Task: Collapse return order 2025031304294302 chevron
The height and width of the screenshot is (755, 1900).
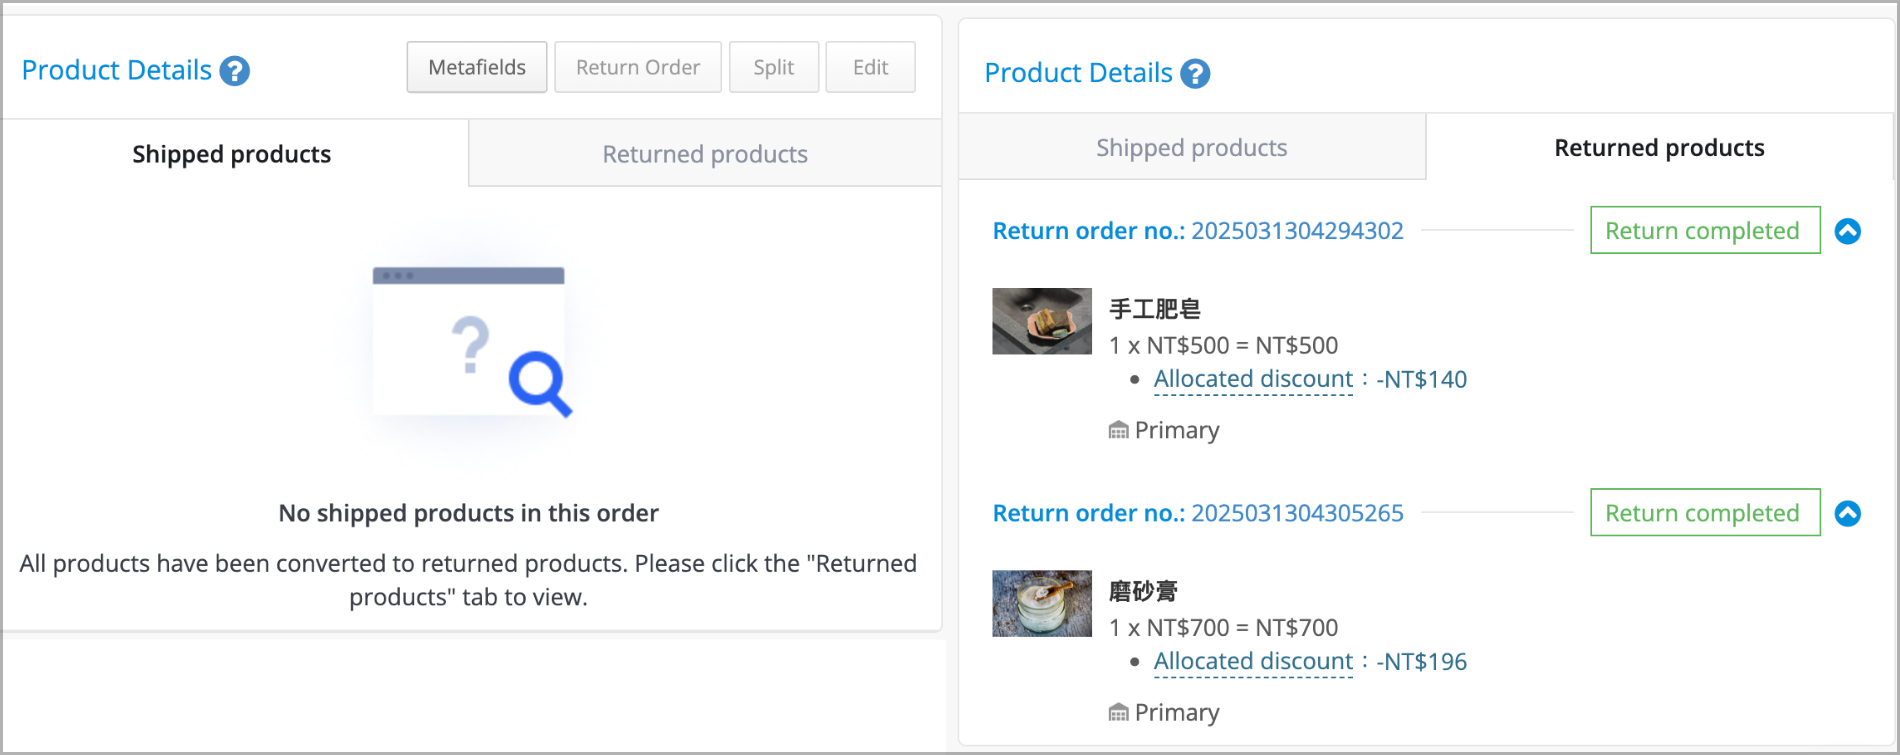Action: pyautogui.click(x=1848, y=231)
